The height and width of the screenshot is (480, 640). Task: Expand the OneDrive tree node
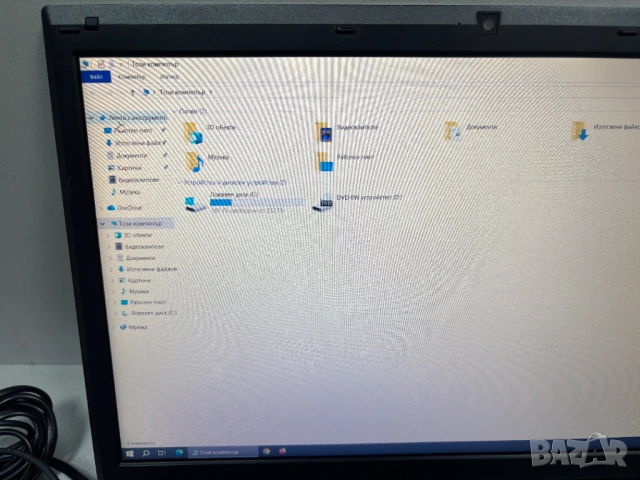(x=100, y=208)
